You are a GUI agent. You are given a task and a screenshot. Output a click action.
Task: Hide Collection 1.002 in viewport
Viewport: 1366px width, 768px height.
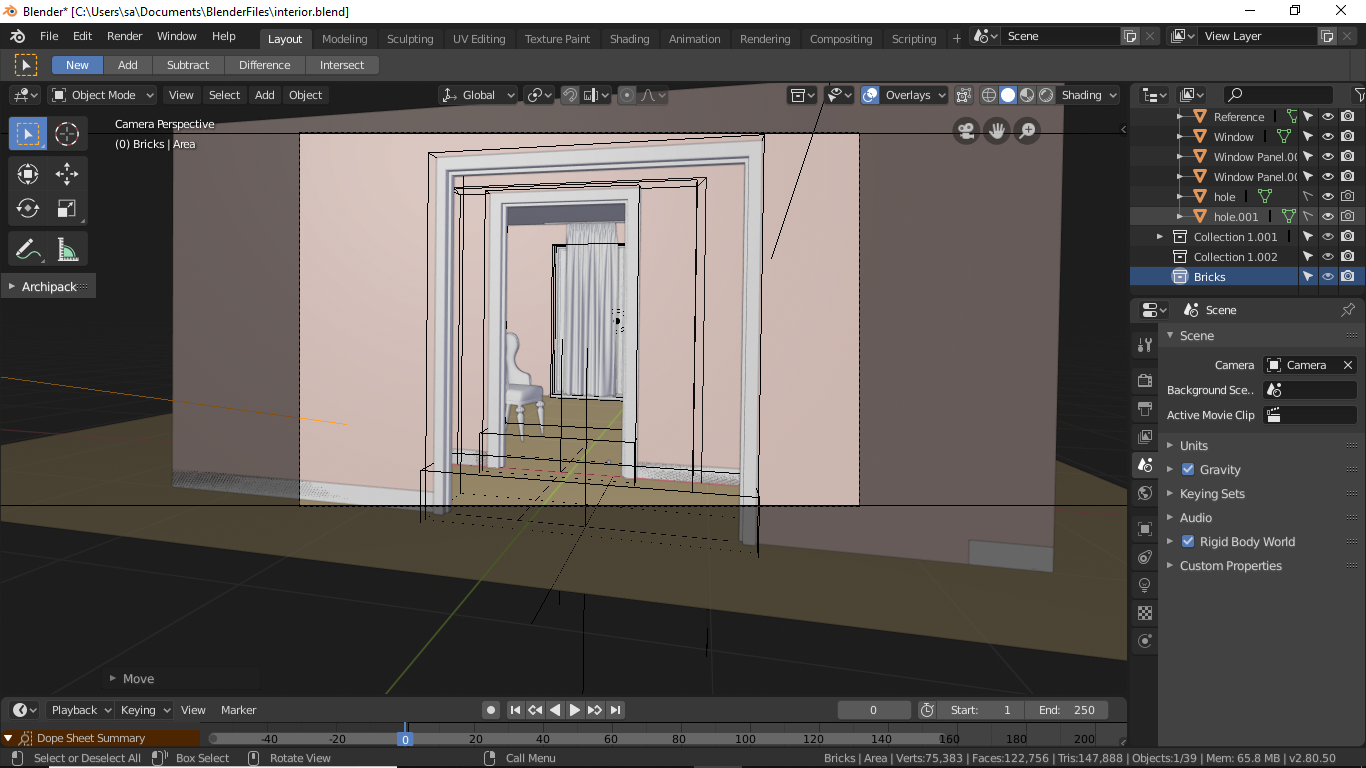(x=1328, y=257)
